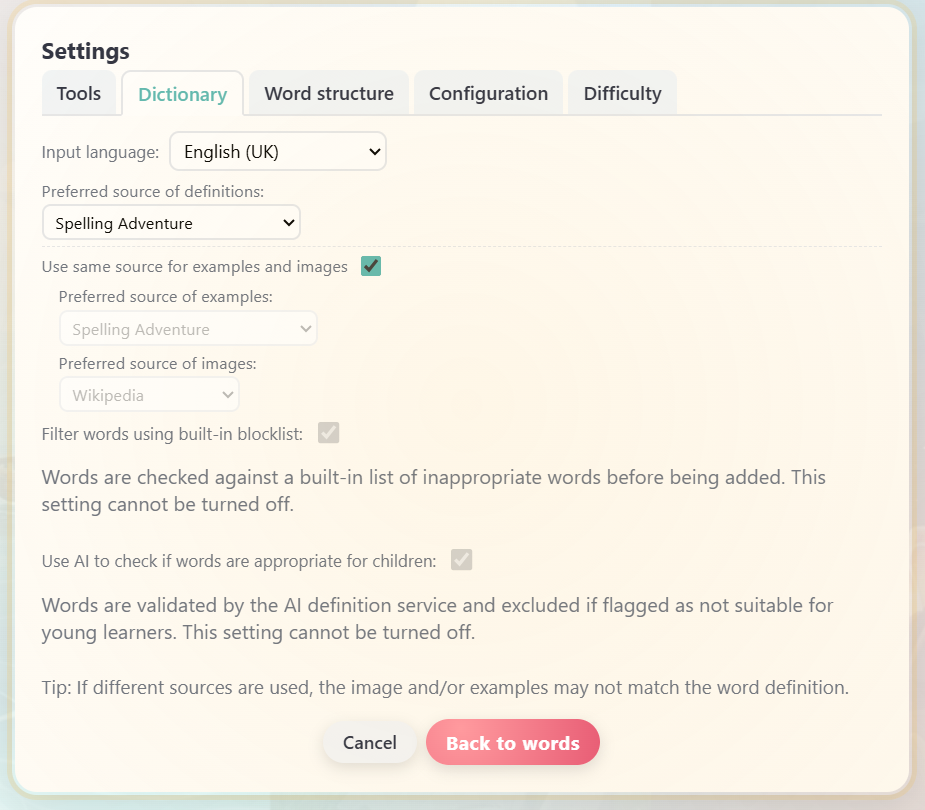Click the Use AI to check words label

tap(239, 561)
